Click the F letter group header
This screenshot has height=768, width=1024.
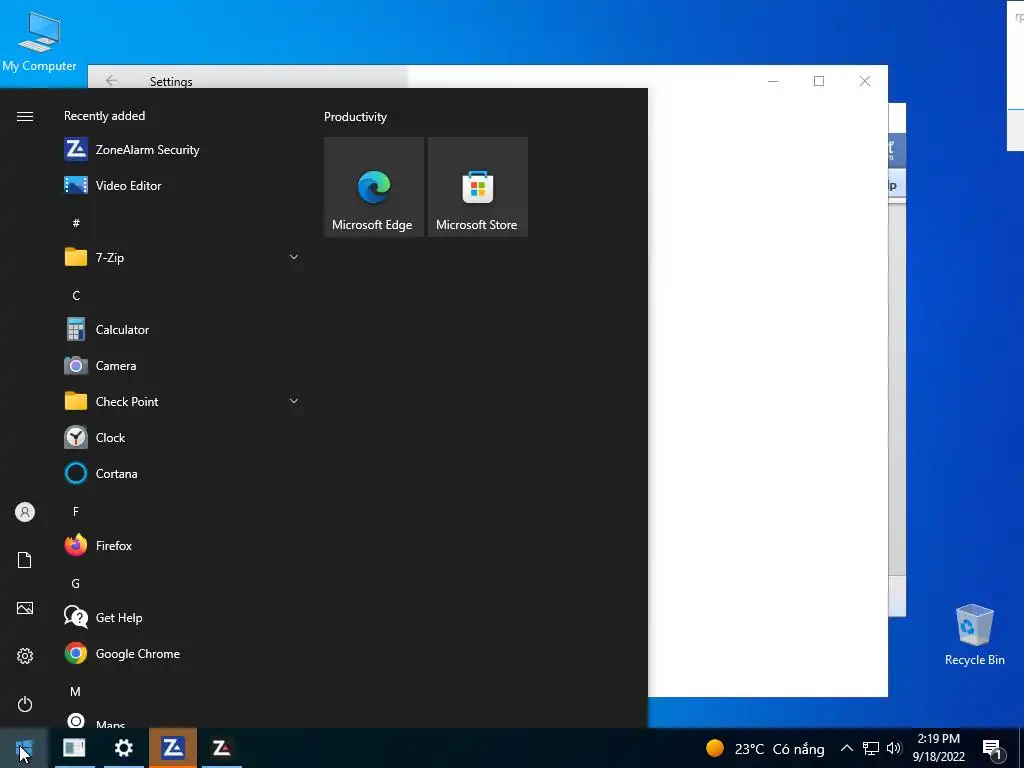click(76, 511)
